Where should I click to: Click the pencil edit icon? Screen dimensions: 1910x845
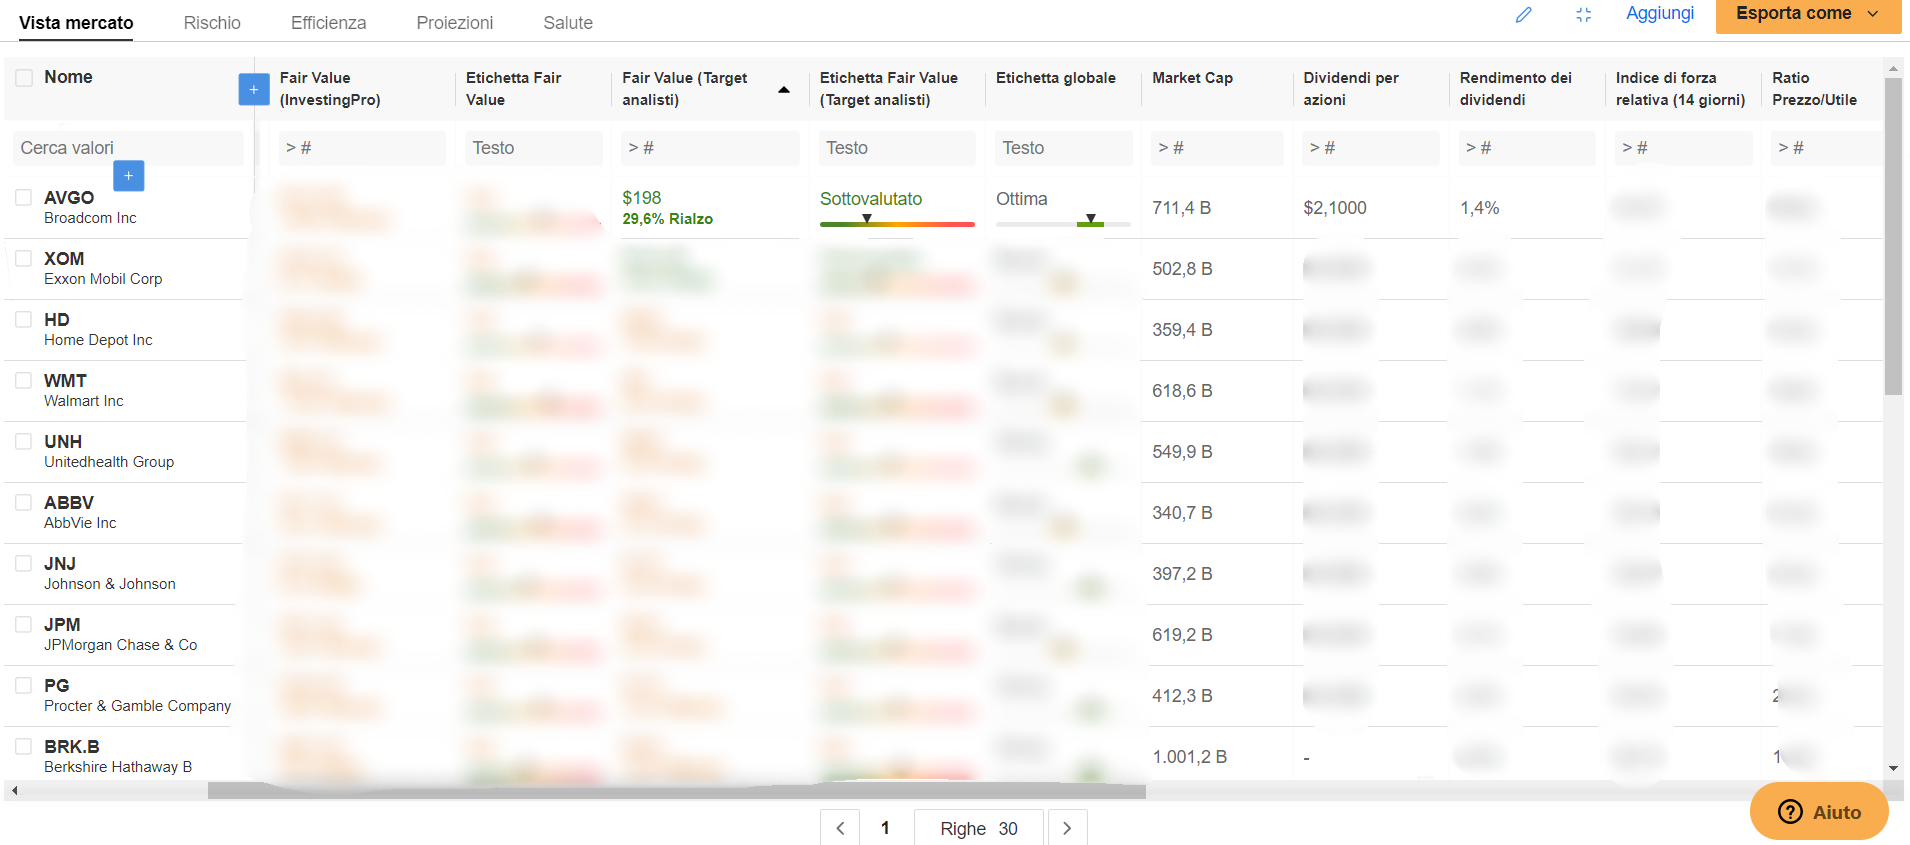click(1524, 15)
